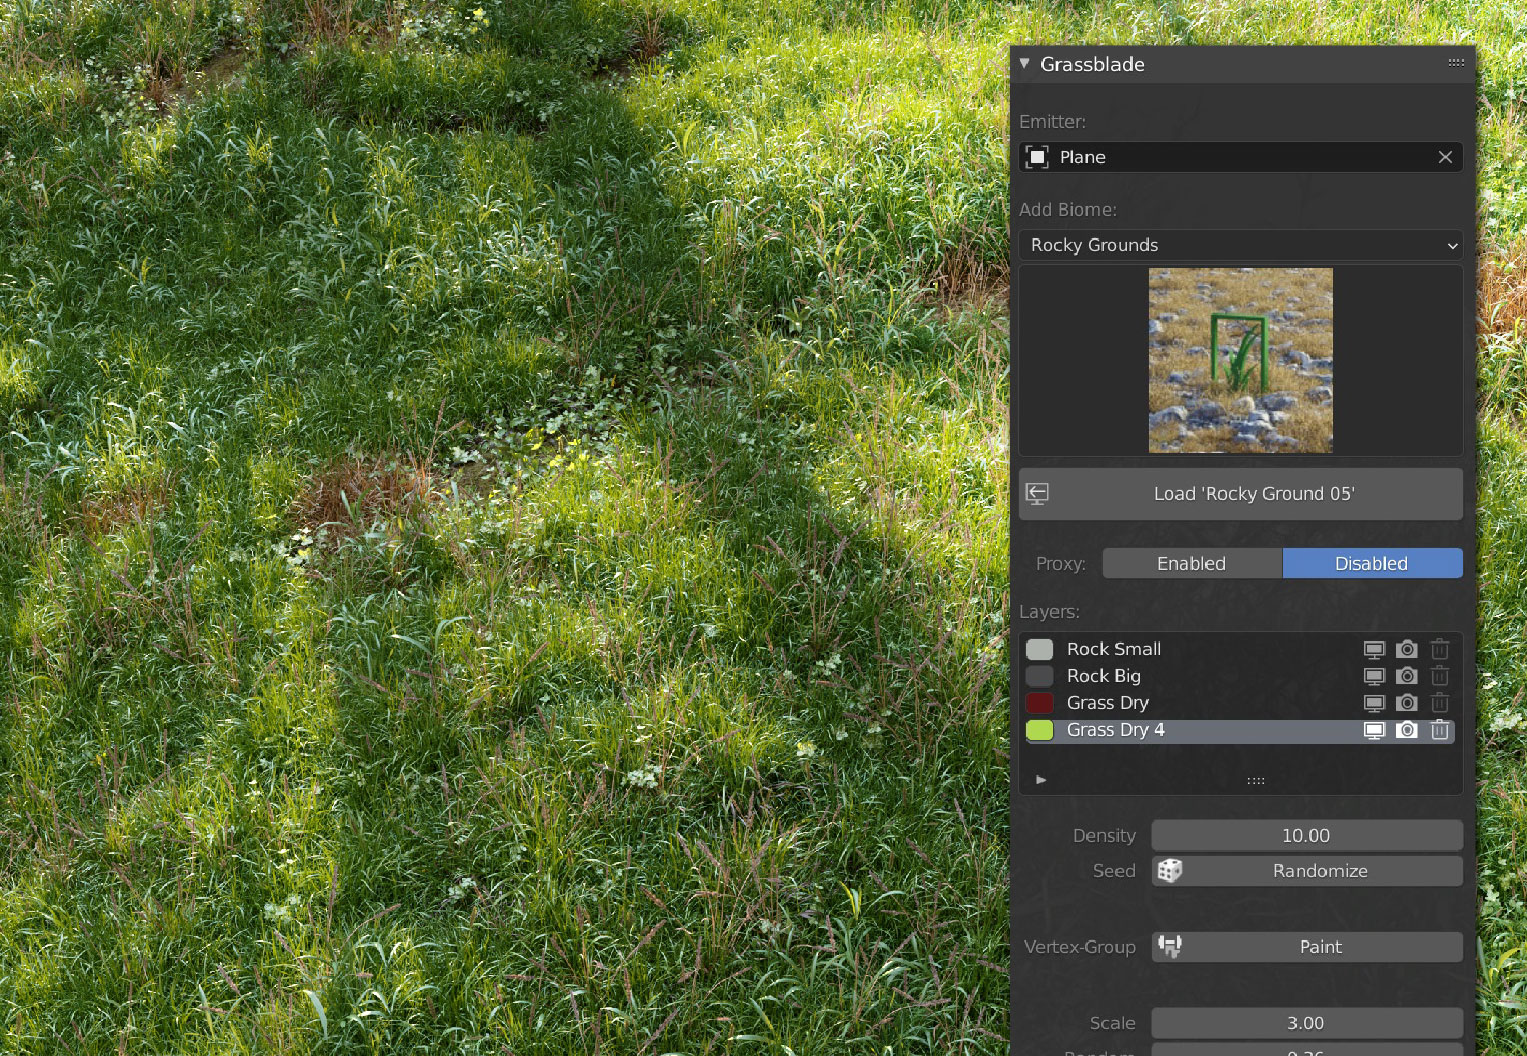Toggle render visibility for Rock Big
The width and height of the screenshot is (1527, 1056).
[x=1407, y=676]
